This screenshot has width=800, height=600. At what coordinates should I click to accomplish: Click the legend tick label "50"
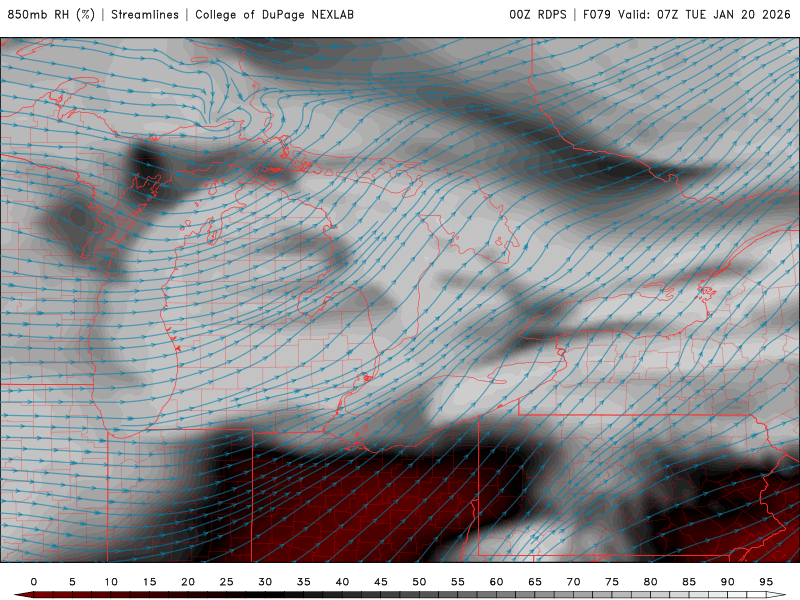point(419,582)
